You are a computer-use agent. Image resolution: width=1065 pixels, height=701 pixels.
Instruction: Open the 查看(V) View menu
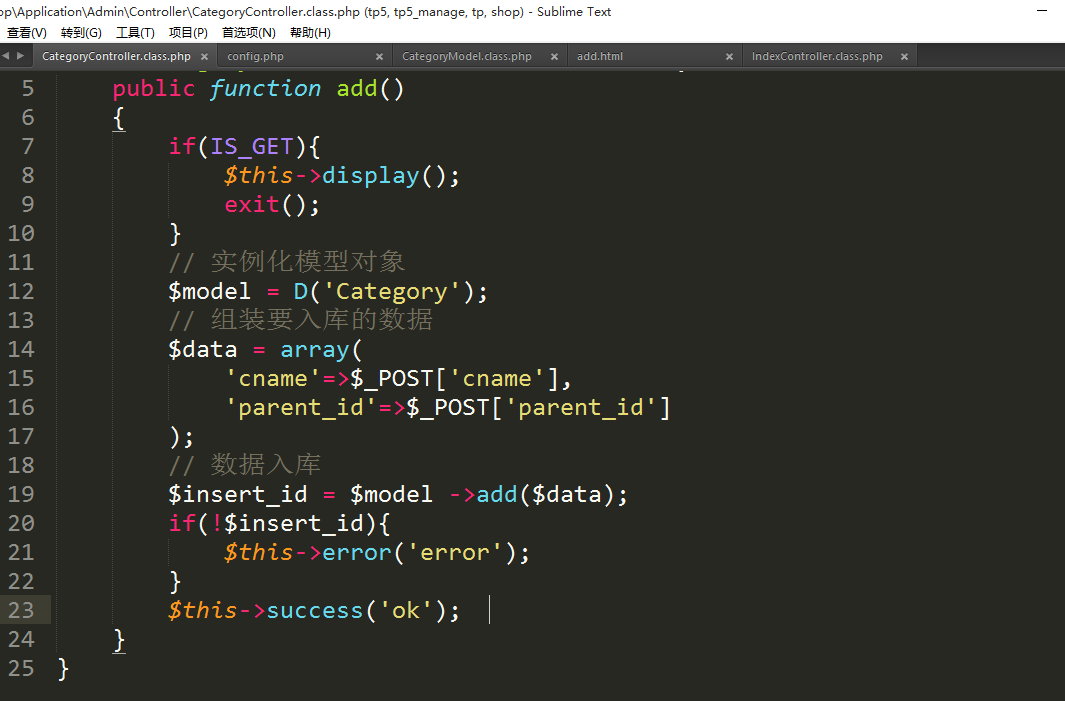pyautogui.click(x=26, y=33)
